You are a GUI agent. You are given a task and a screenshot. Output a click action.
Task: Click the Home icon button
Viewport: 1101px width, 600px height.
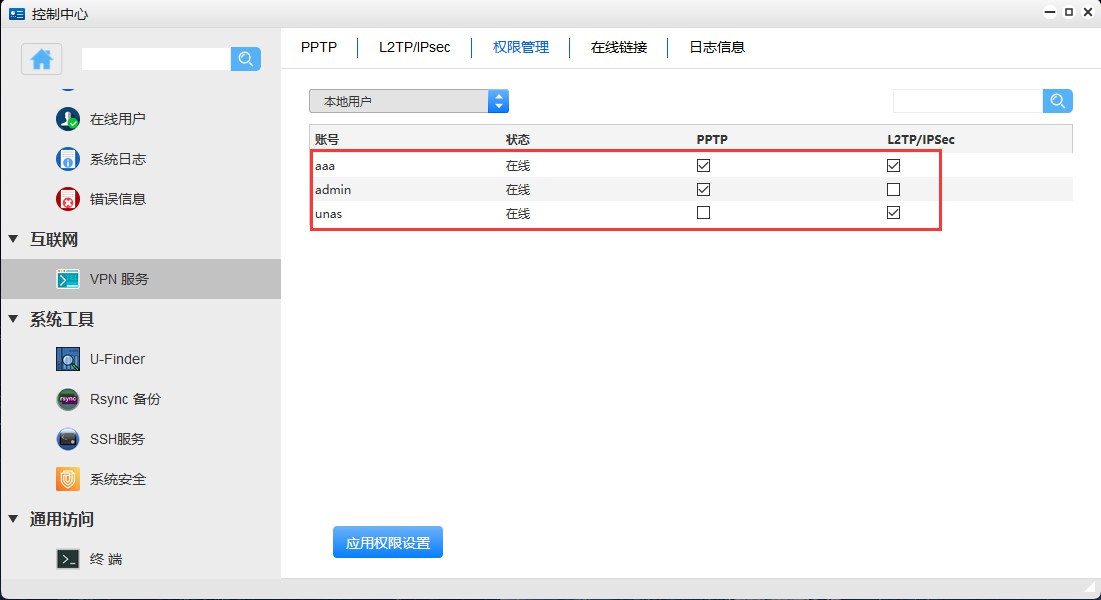click(x=42, y=59)
